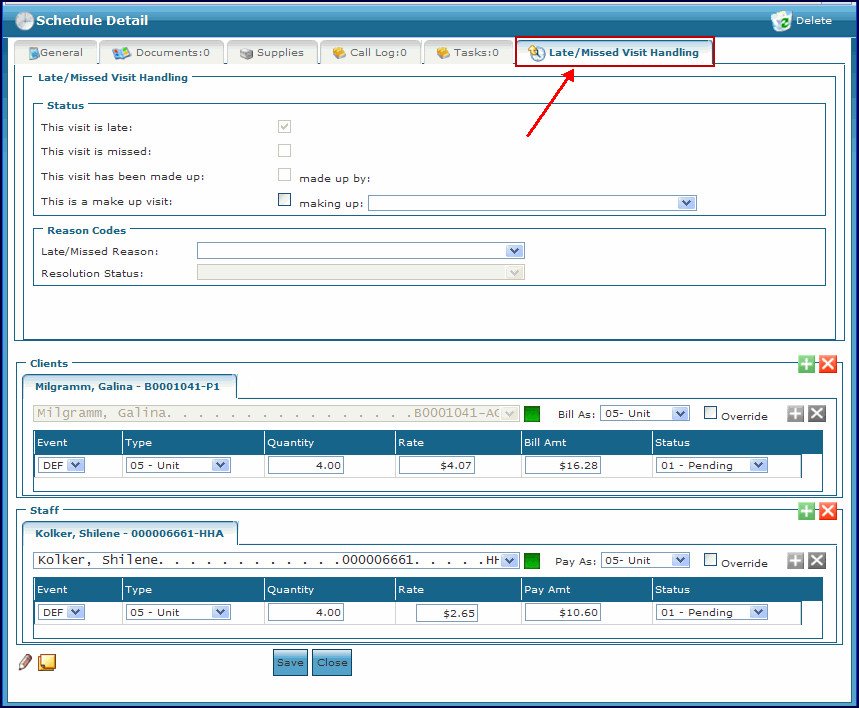859x708 pixels.
Task: Click red X icon in Clients section
Action: pos(828,364)
